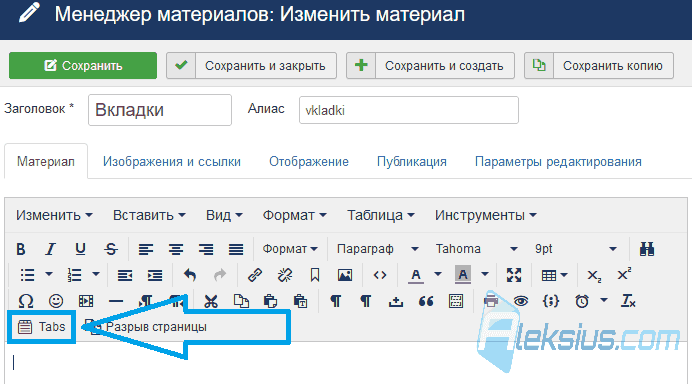Insert a table using the grid icon

[x=549, y=275]
